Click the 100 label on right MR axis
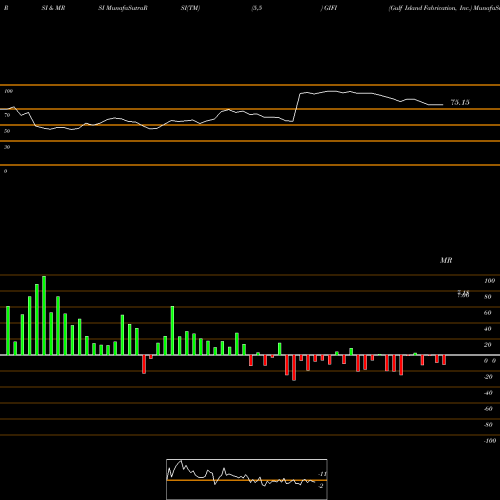Image resolution: width=500 pixels, height=500 pixels. 489,281
